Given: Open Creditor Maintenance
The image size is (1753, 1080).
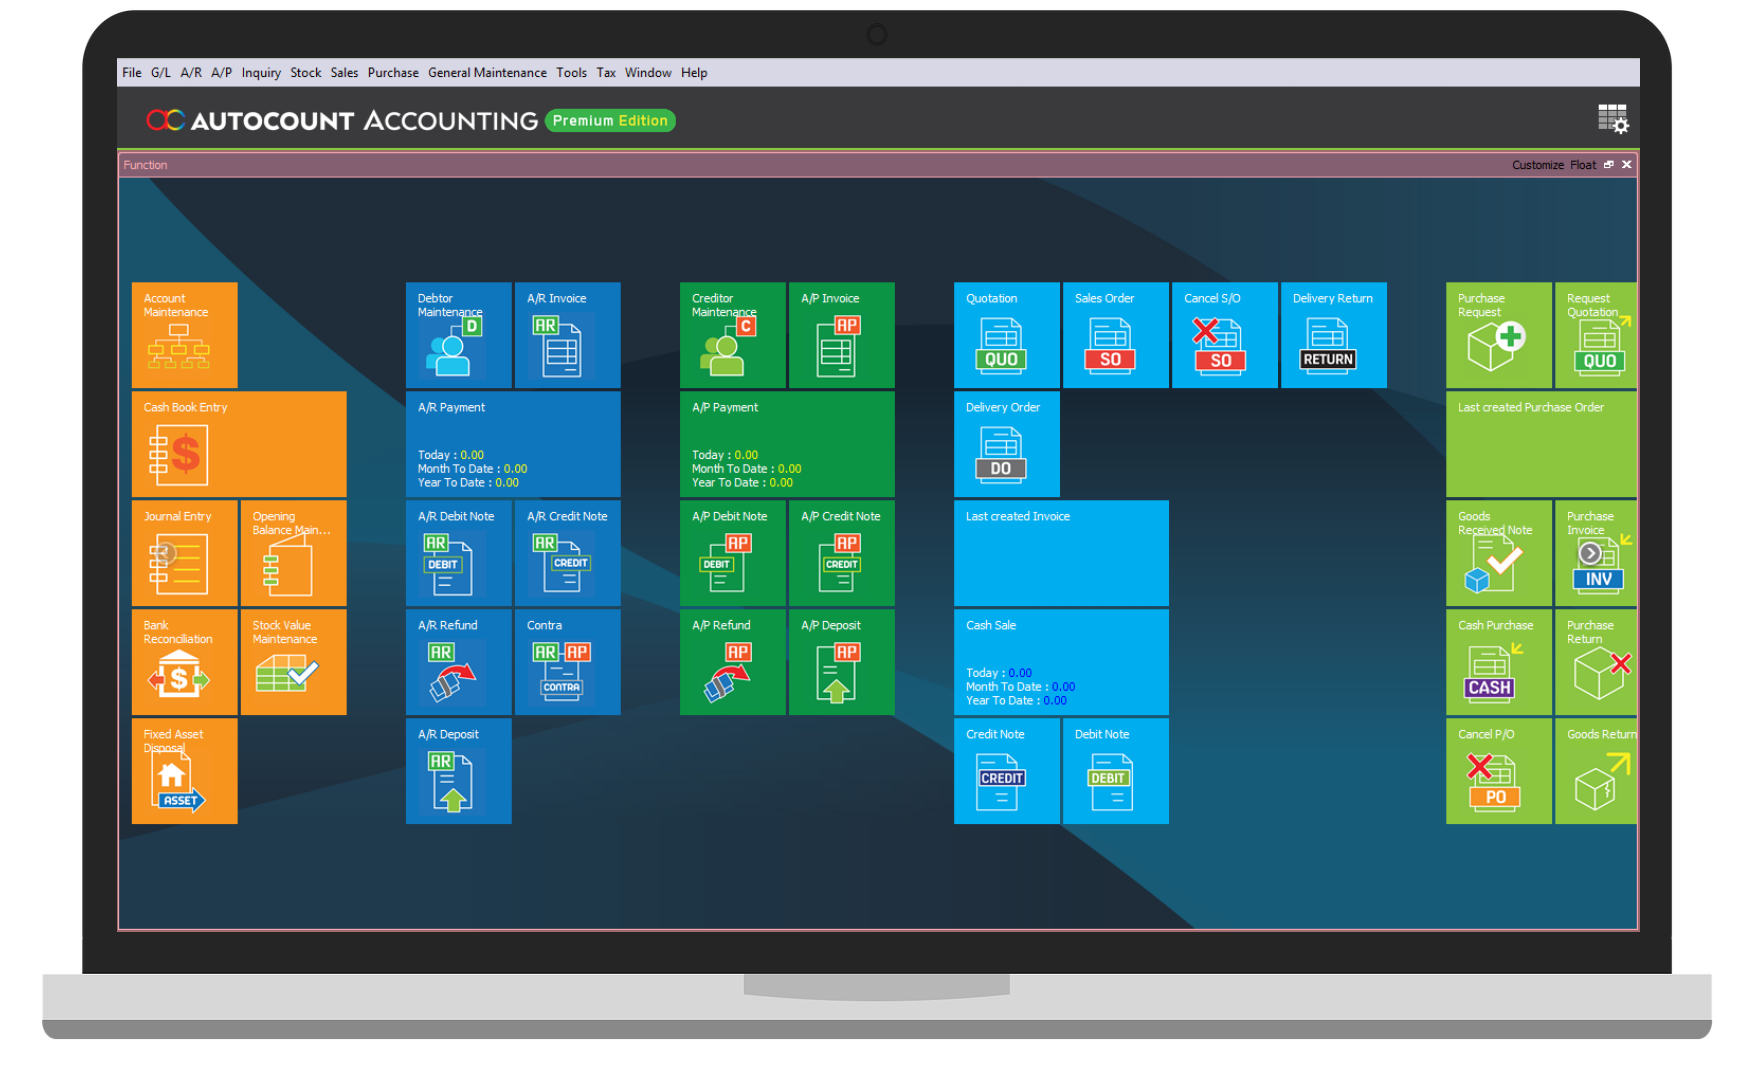Looking at the screenshot, I should [x=731, y=335].
